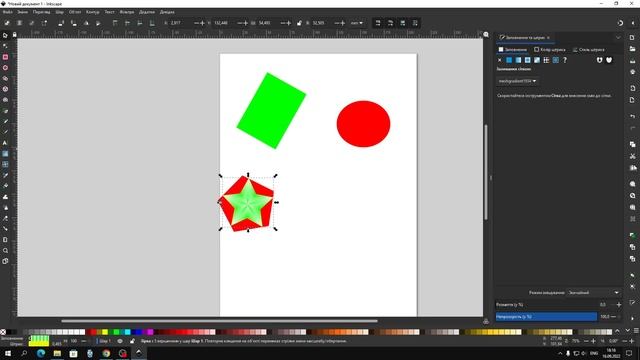Open the File menu
Viewport: 640px width, 360px height.
[x=7, y=12]
